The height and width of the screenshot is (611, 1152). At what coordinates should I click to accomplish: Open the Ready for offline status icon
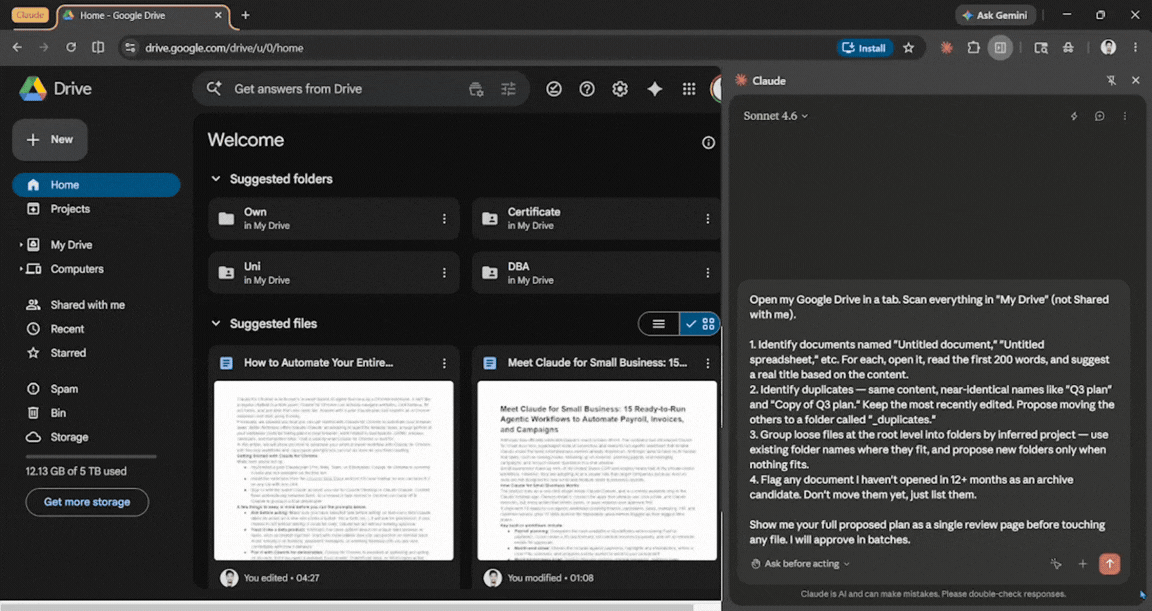554,89
